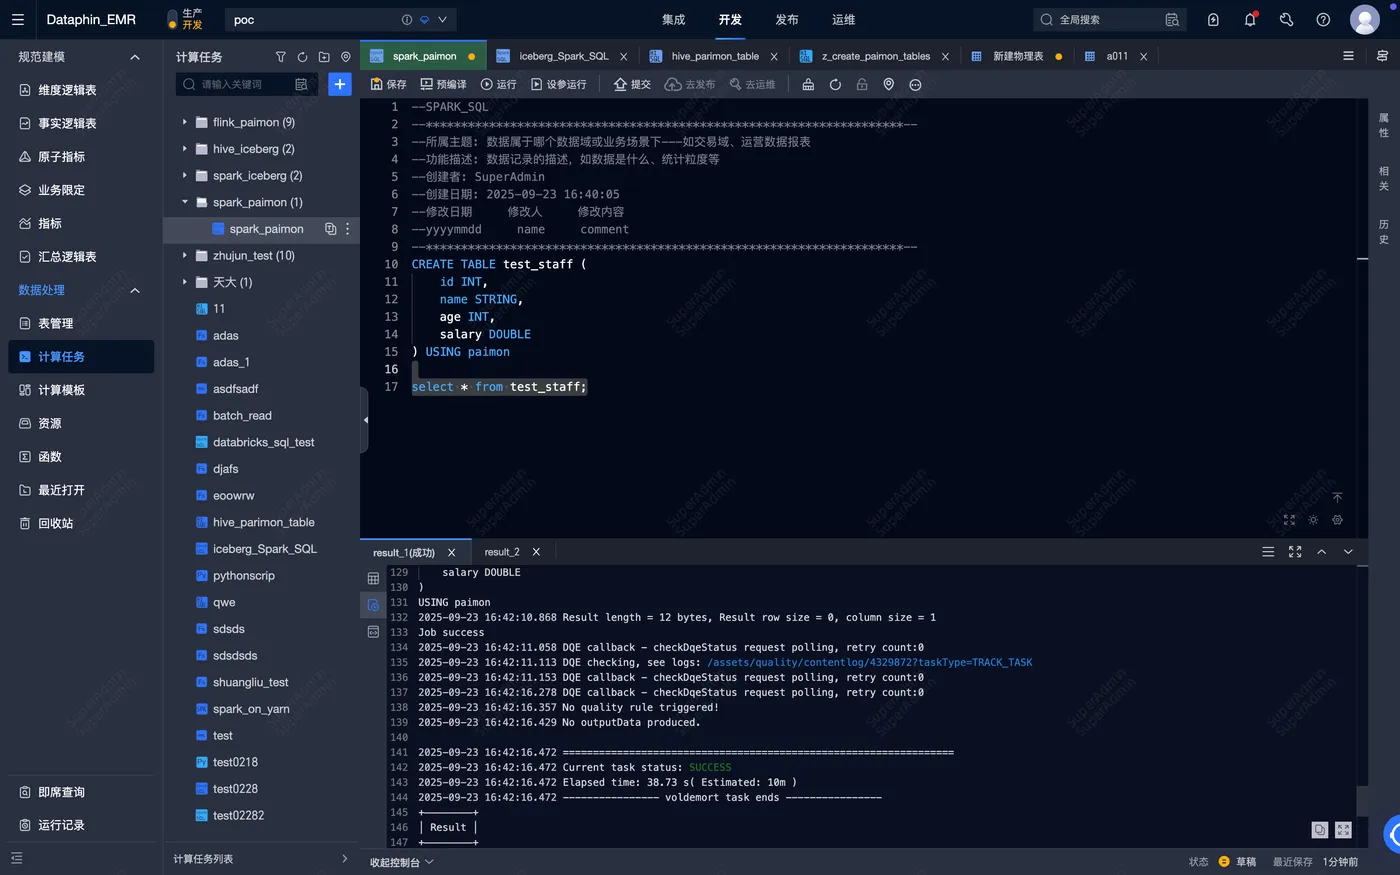
Task: Copy the log with bottom-right copy icon
Action: [1320, 830]
